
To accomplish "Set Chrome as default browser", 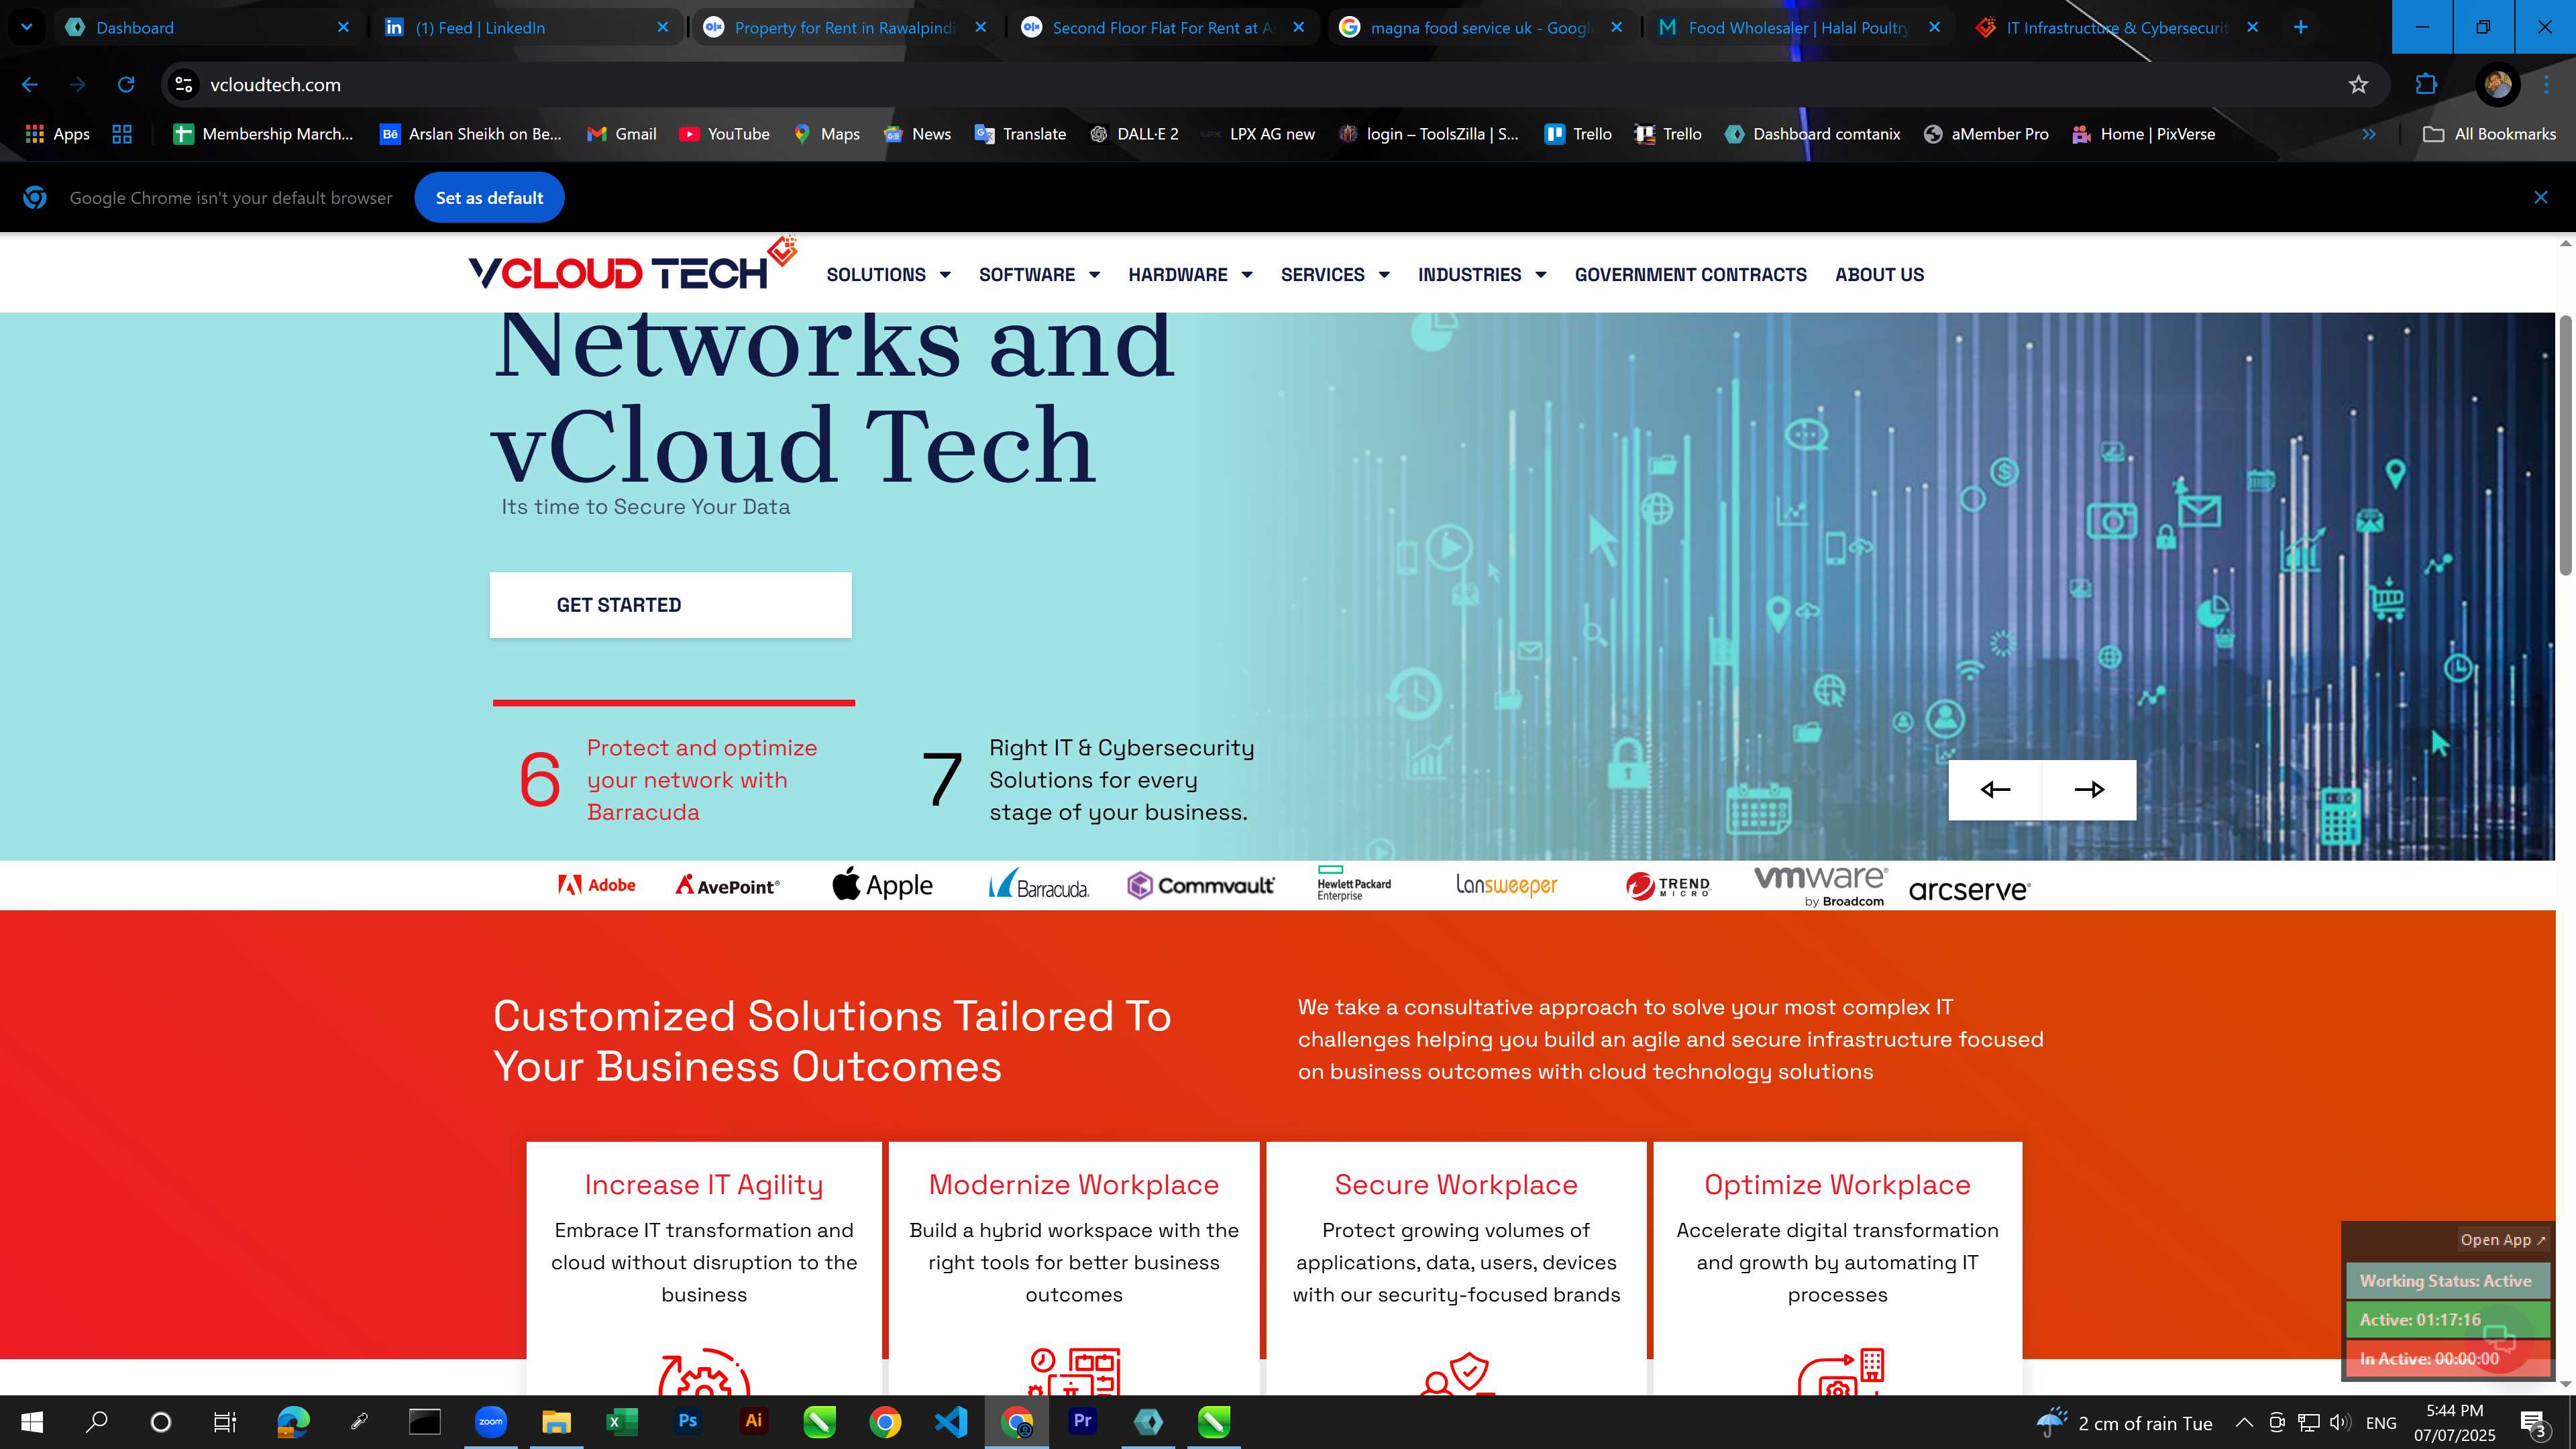I will click(489, 198).
